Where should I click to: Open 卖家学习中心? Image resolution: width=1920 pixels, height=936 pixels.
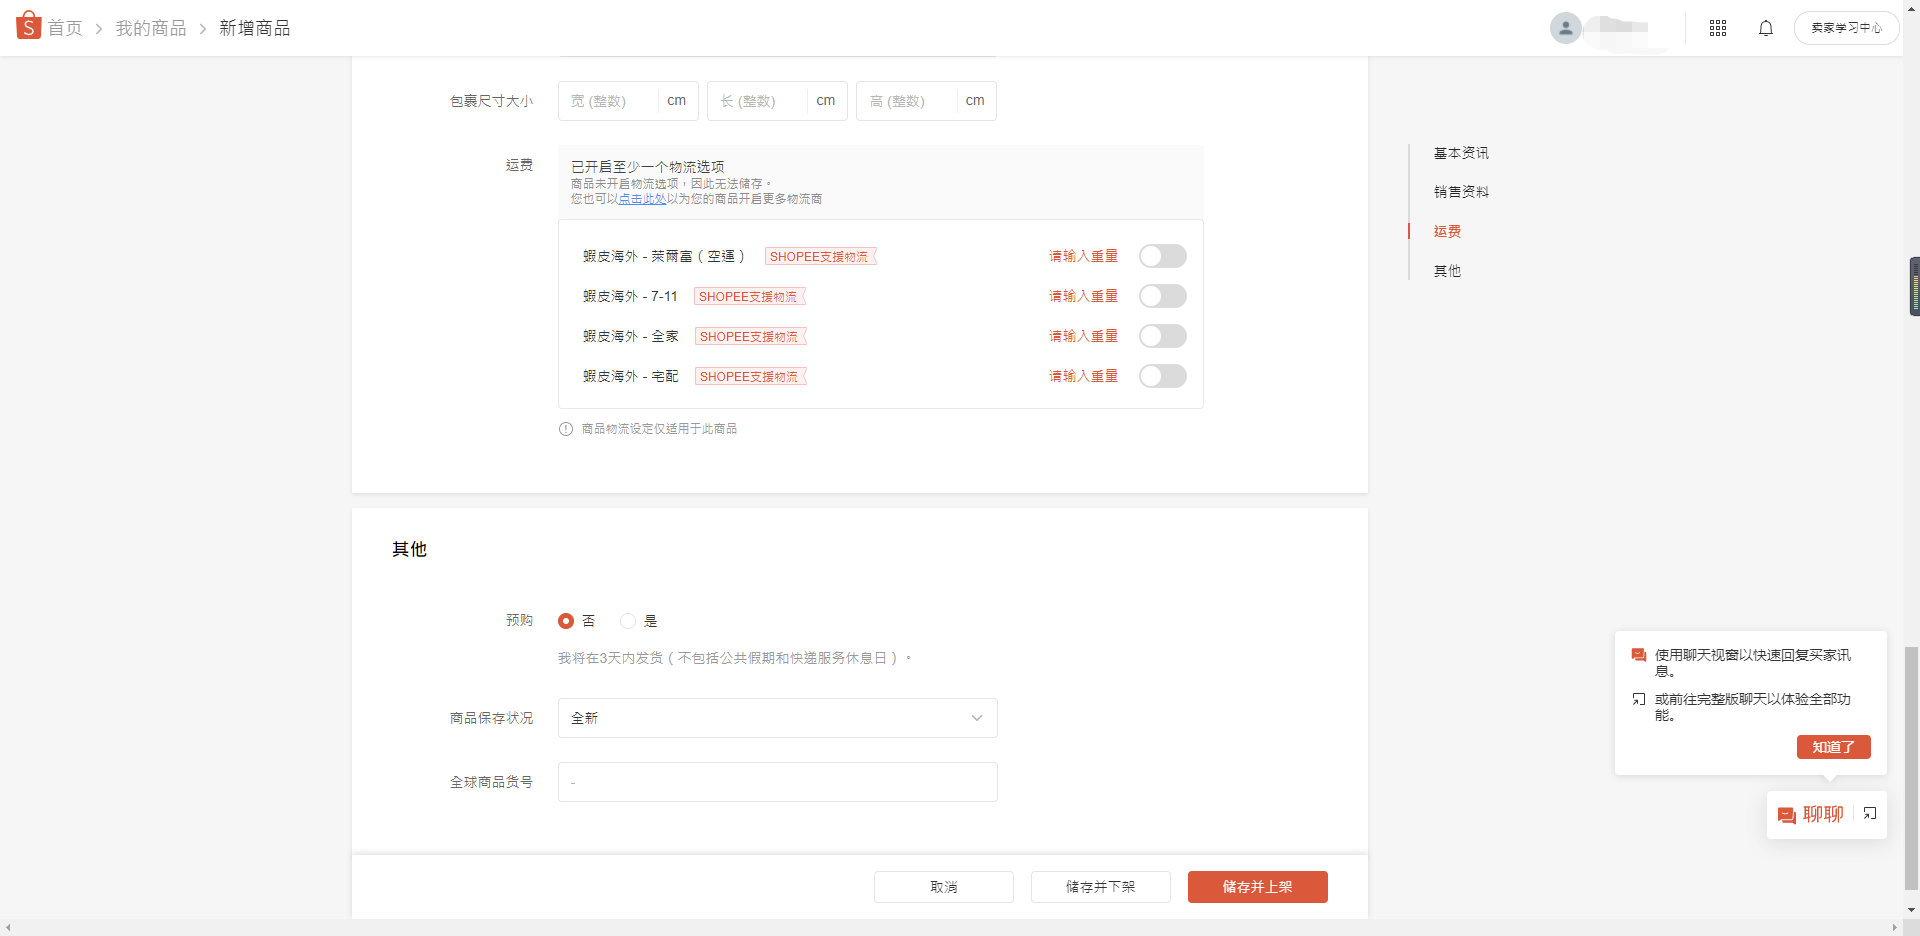[1846, 28]
